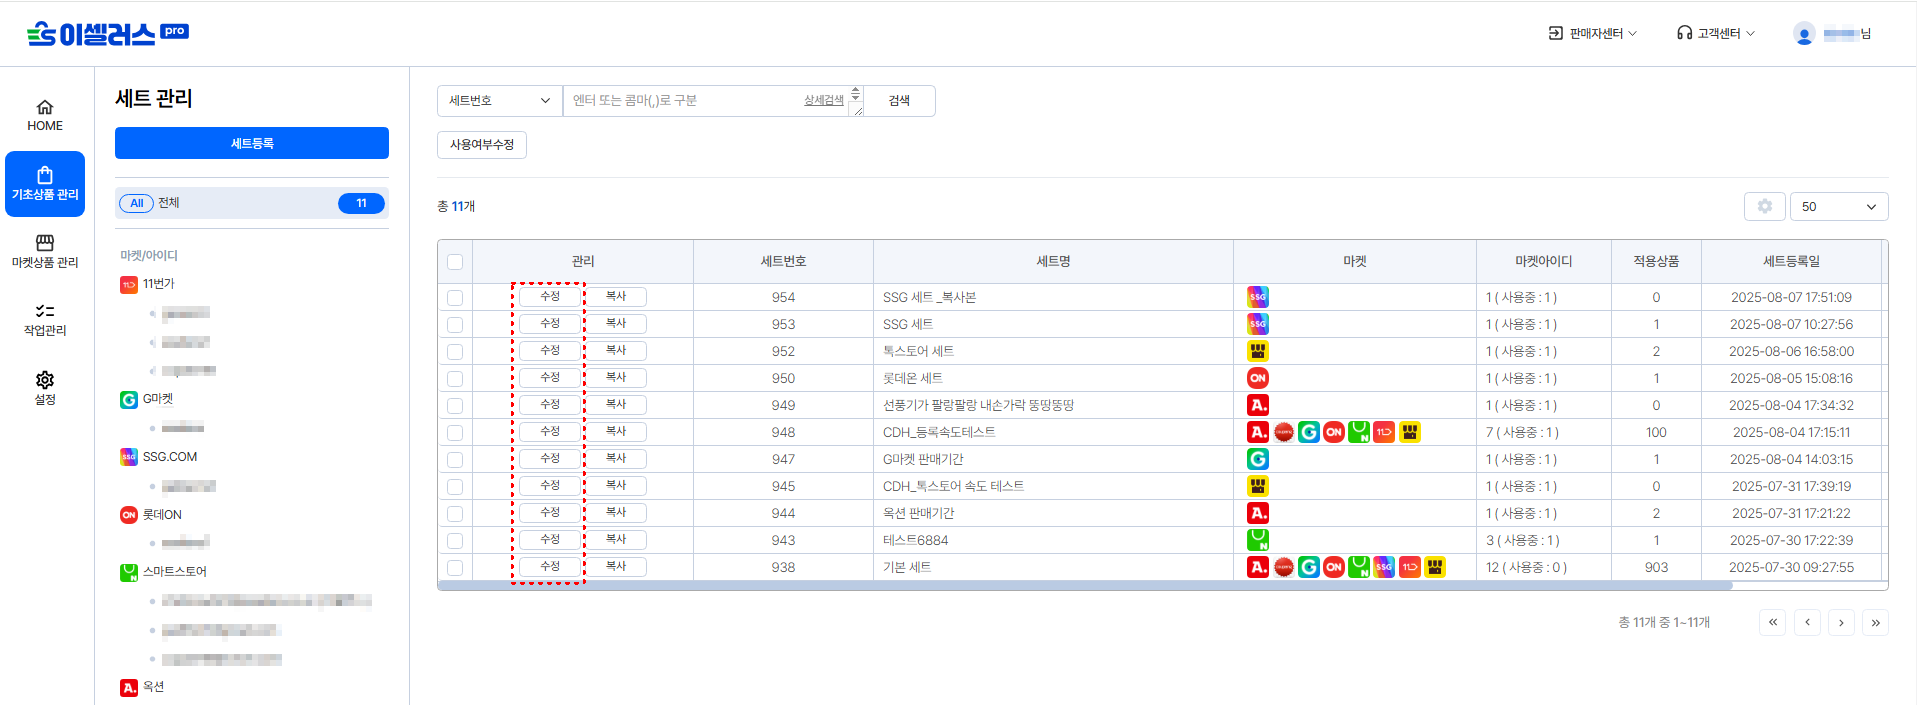
Task: Click 옥션 market icon in row 949
Action: click(x=1258, y=405)
